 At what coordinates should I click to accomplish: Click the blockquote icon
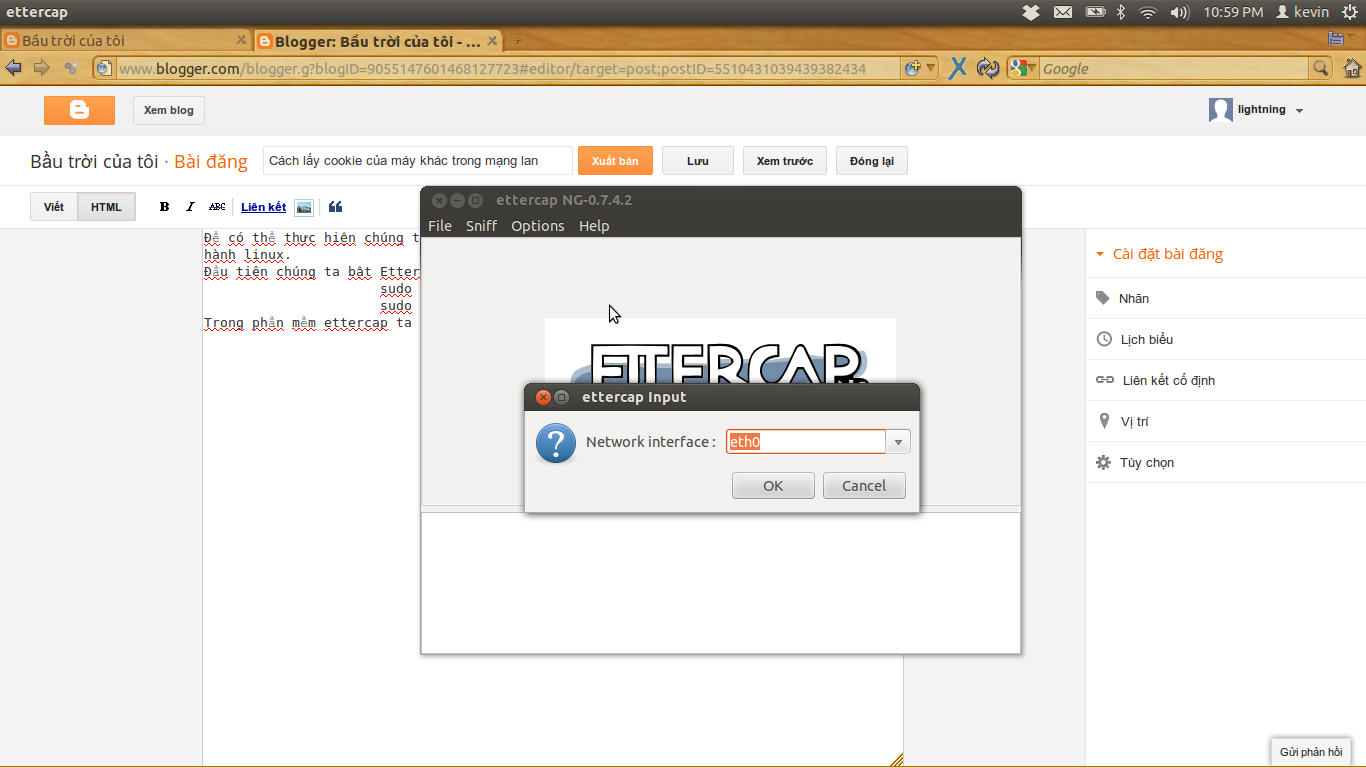click(x=335, y=207)
